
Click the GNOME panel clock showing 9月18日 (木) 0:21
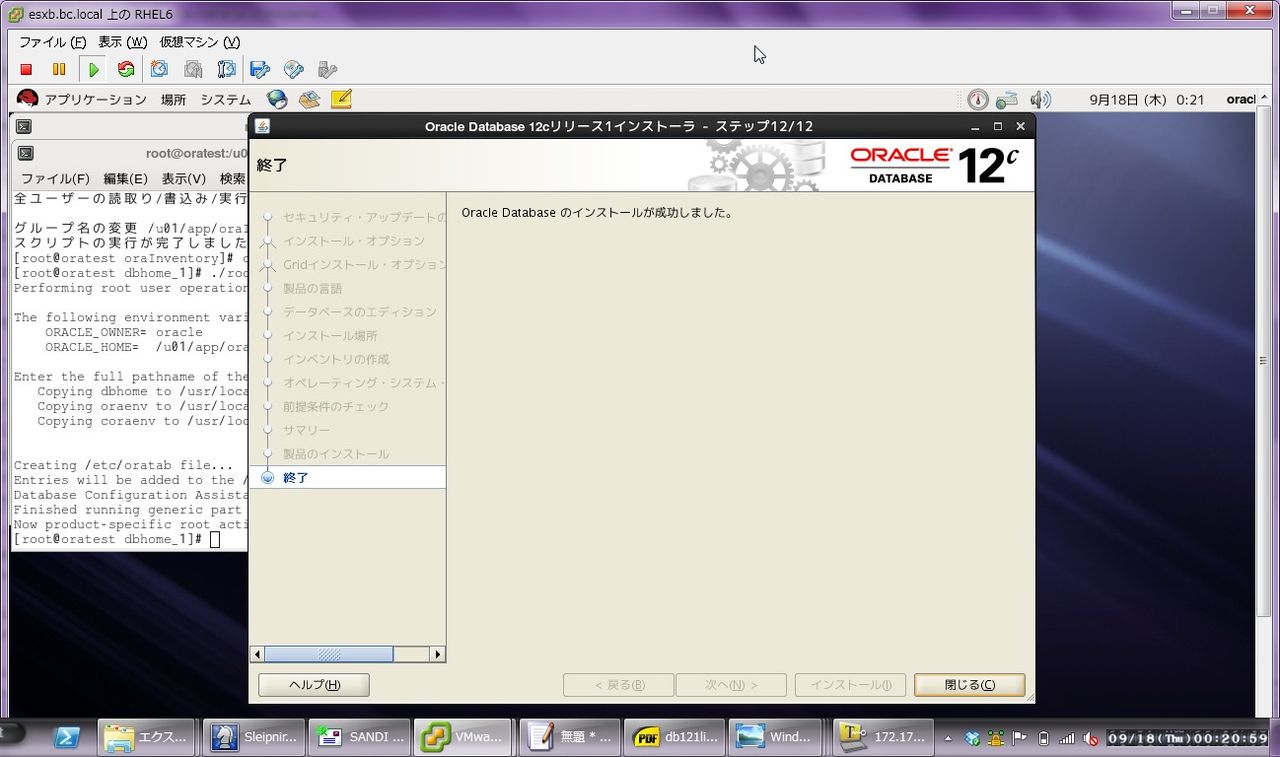pos(1147,100)
